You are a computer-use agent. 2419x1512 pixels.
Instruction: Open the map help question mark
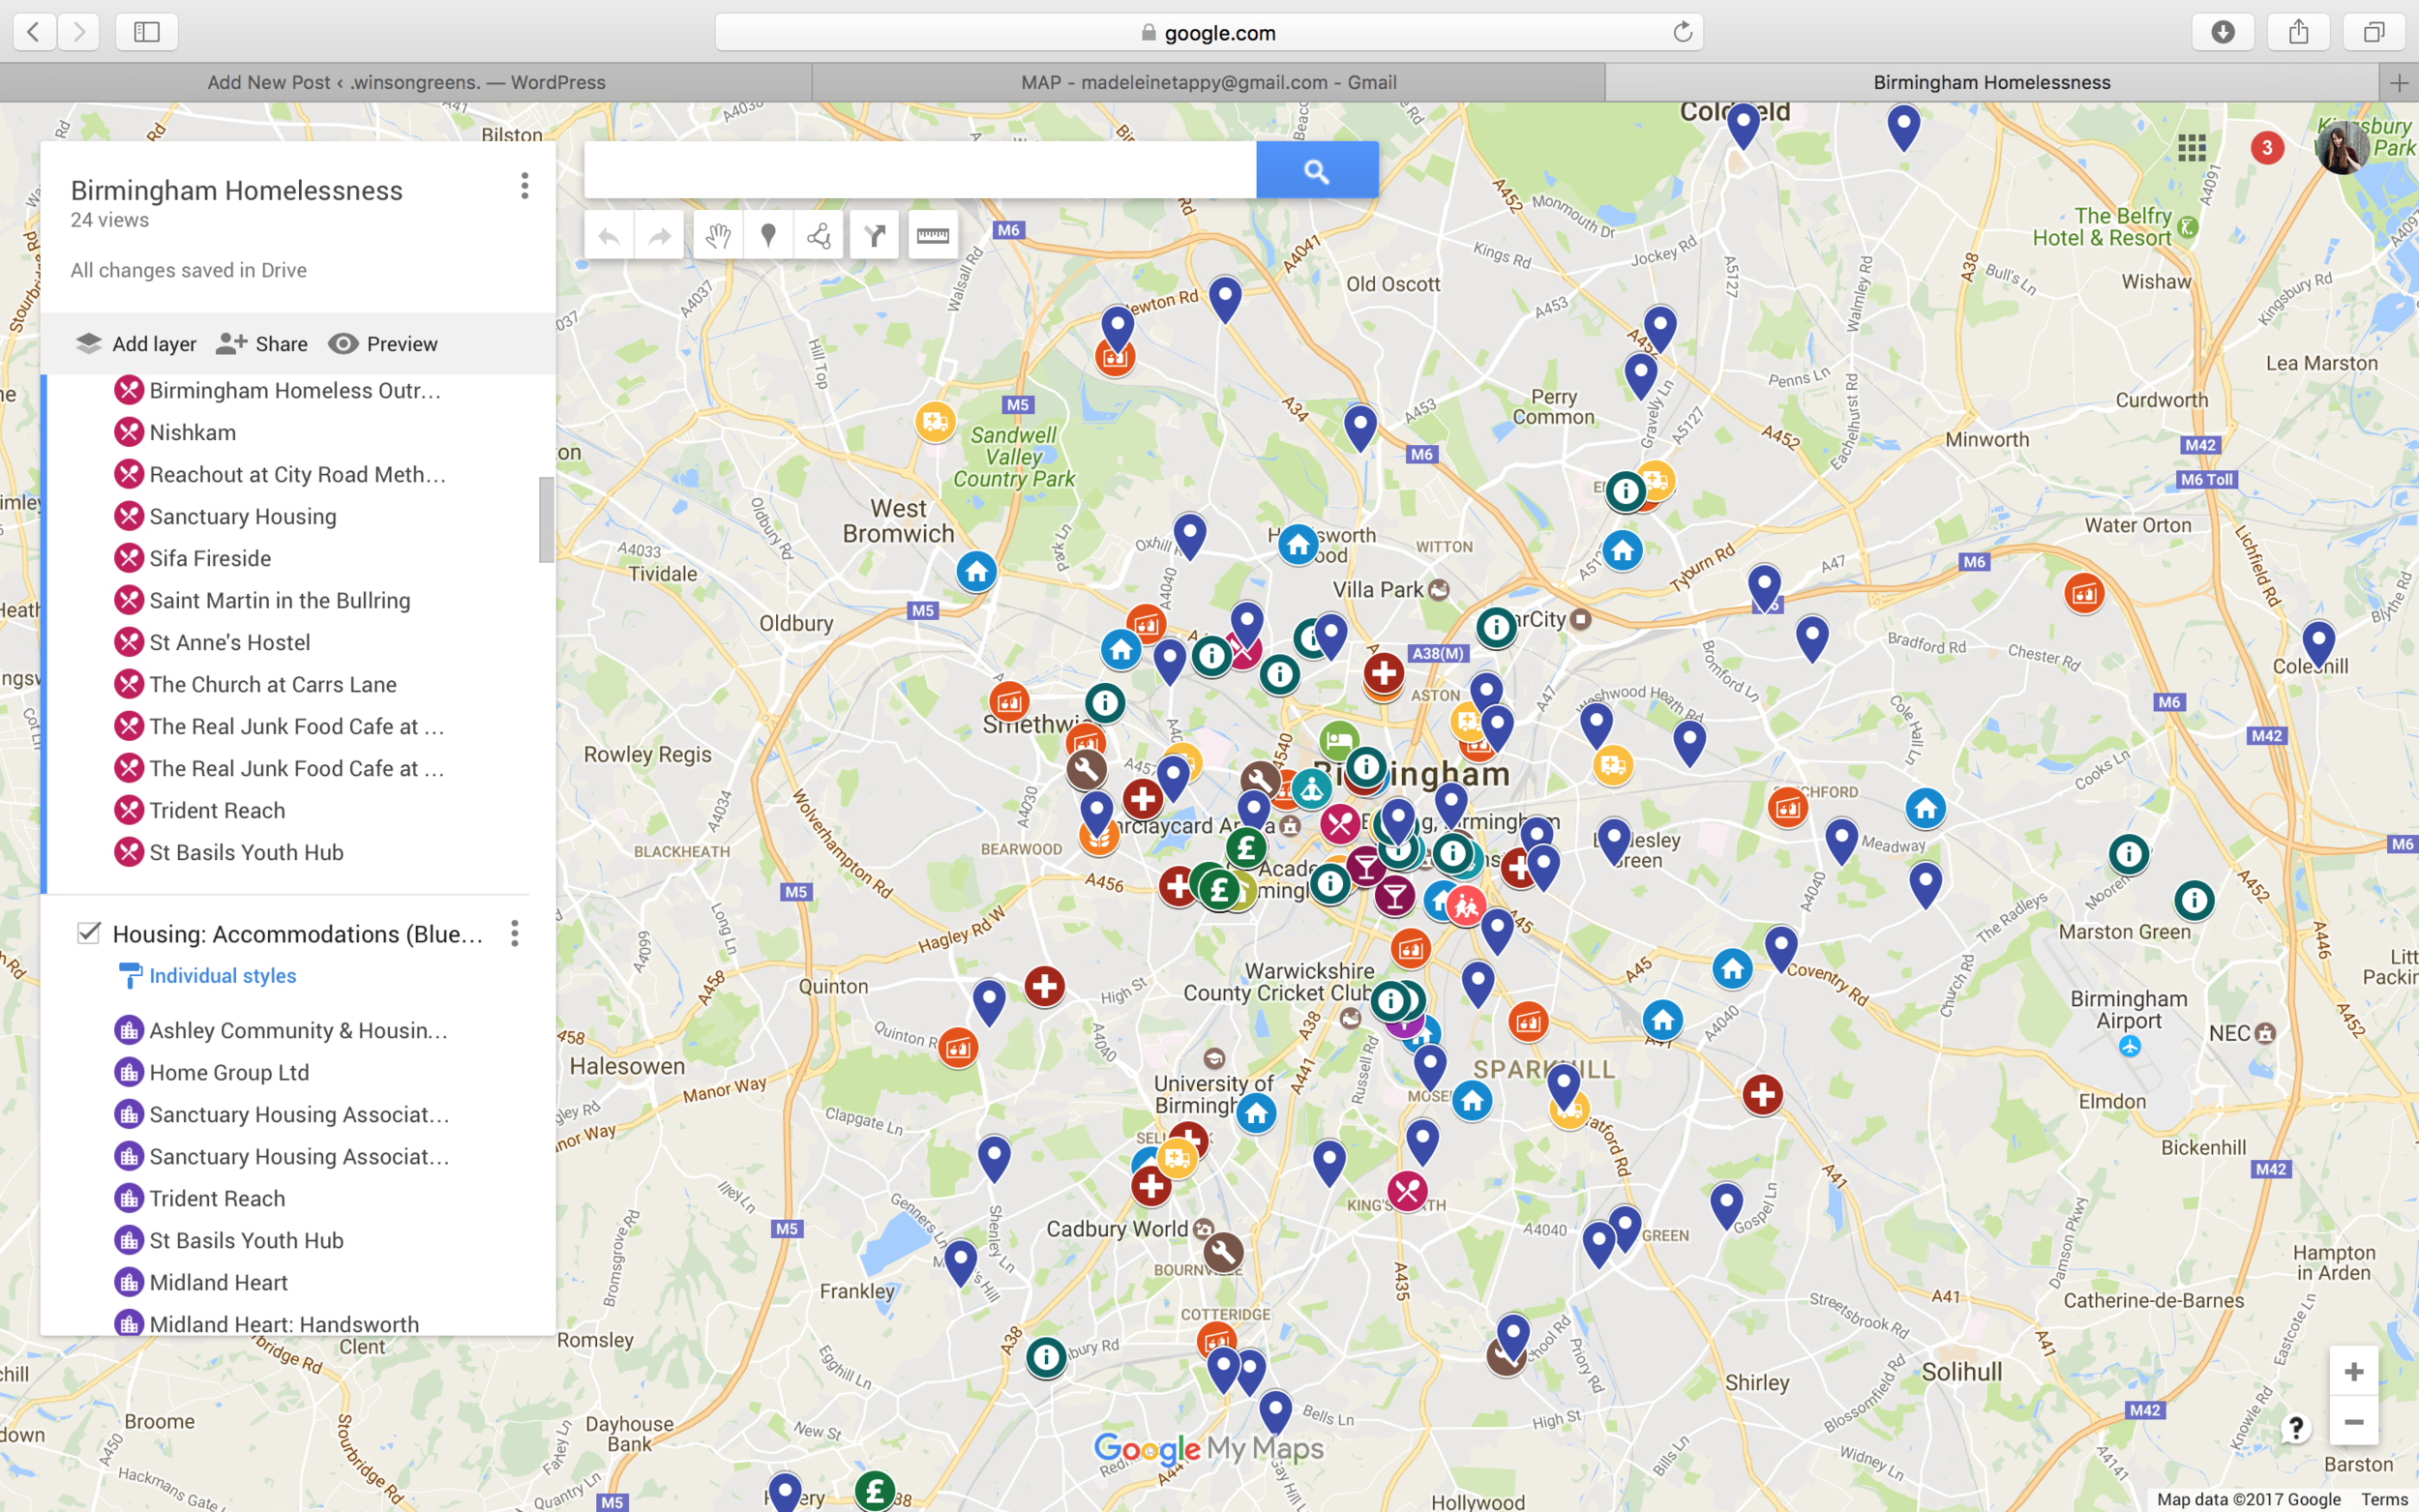point(2295,1428)
